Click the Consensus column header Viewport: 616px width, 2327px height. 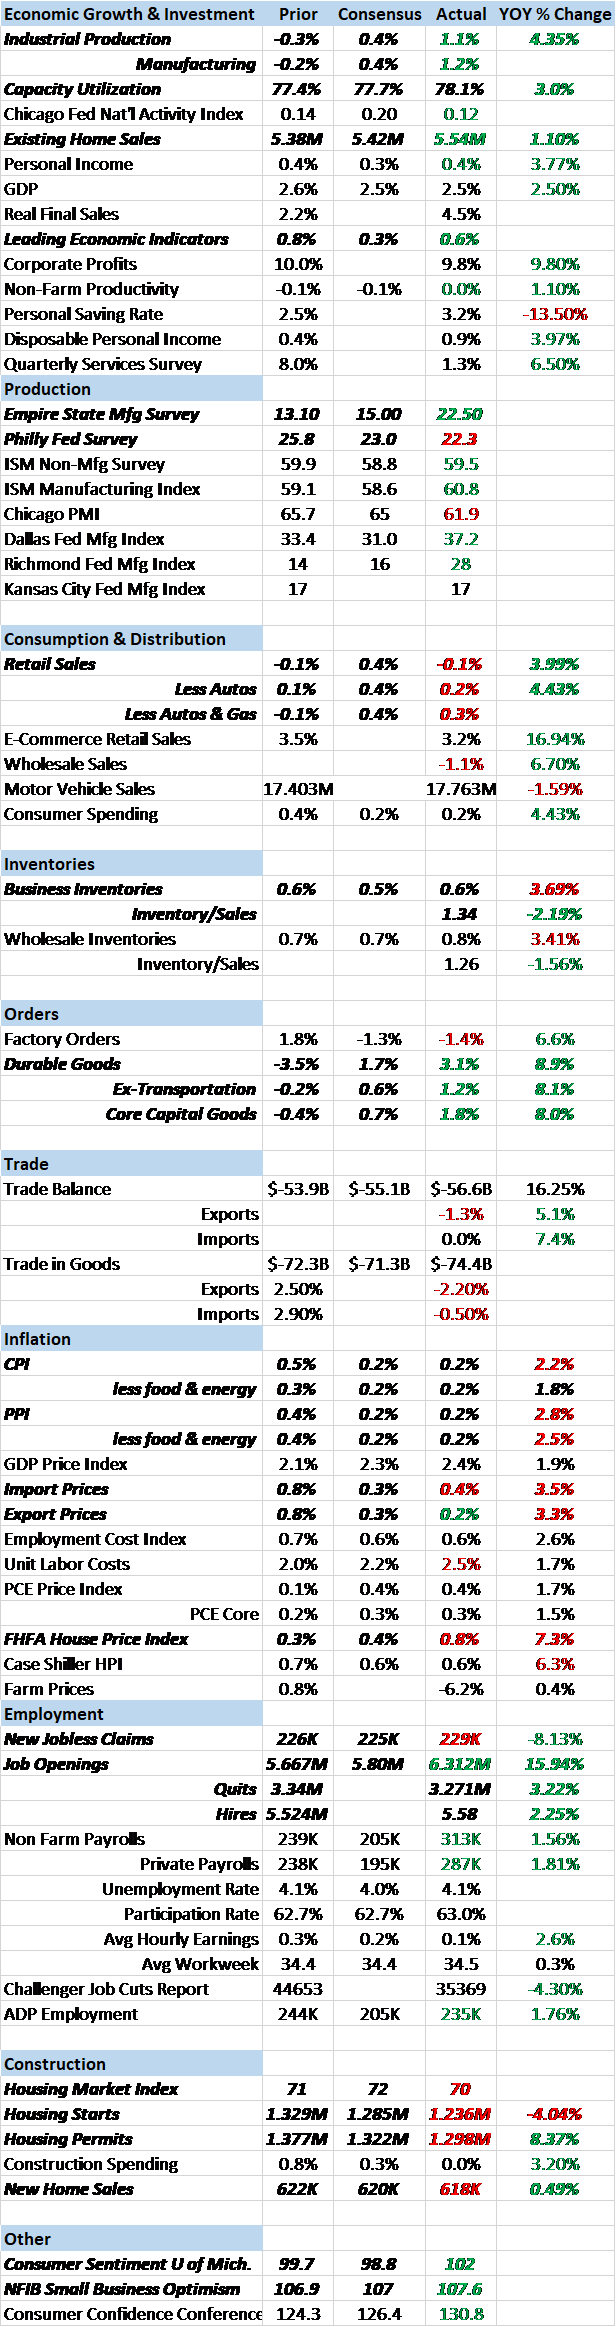coord(379,14)
